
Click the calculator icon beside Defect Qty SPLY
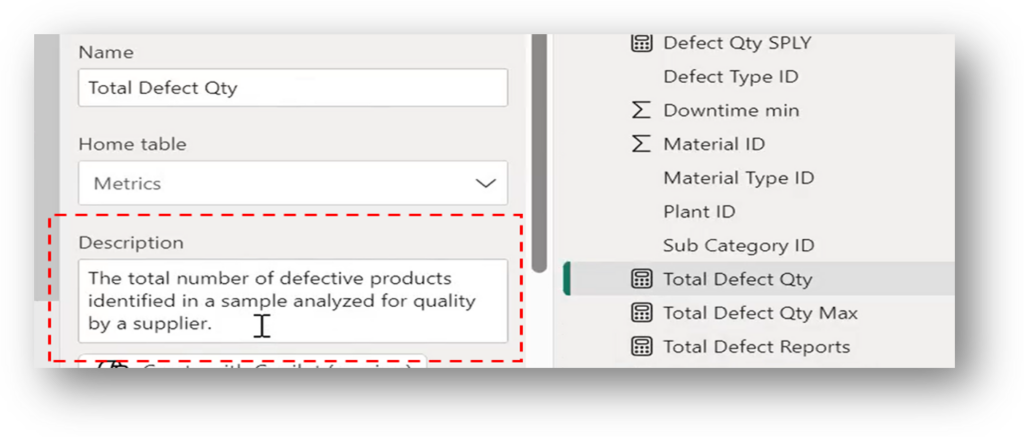point(641,43)
